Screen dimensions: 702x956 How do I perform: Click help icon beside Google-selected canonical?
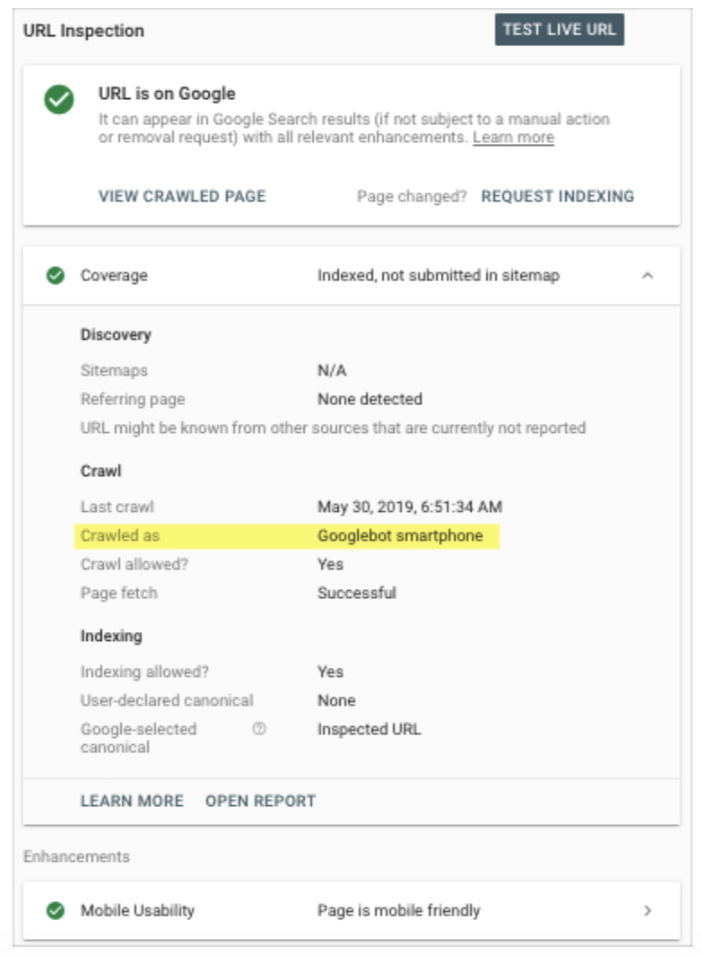click(x=259, y=729)
